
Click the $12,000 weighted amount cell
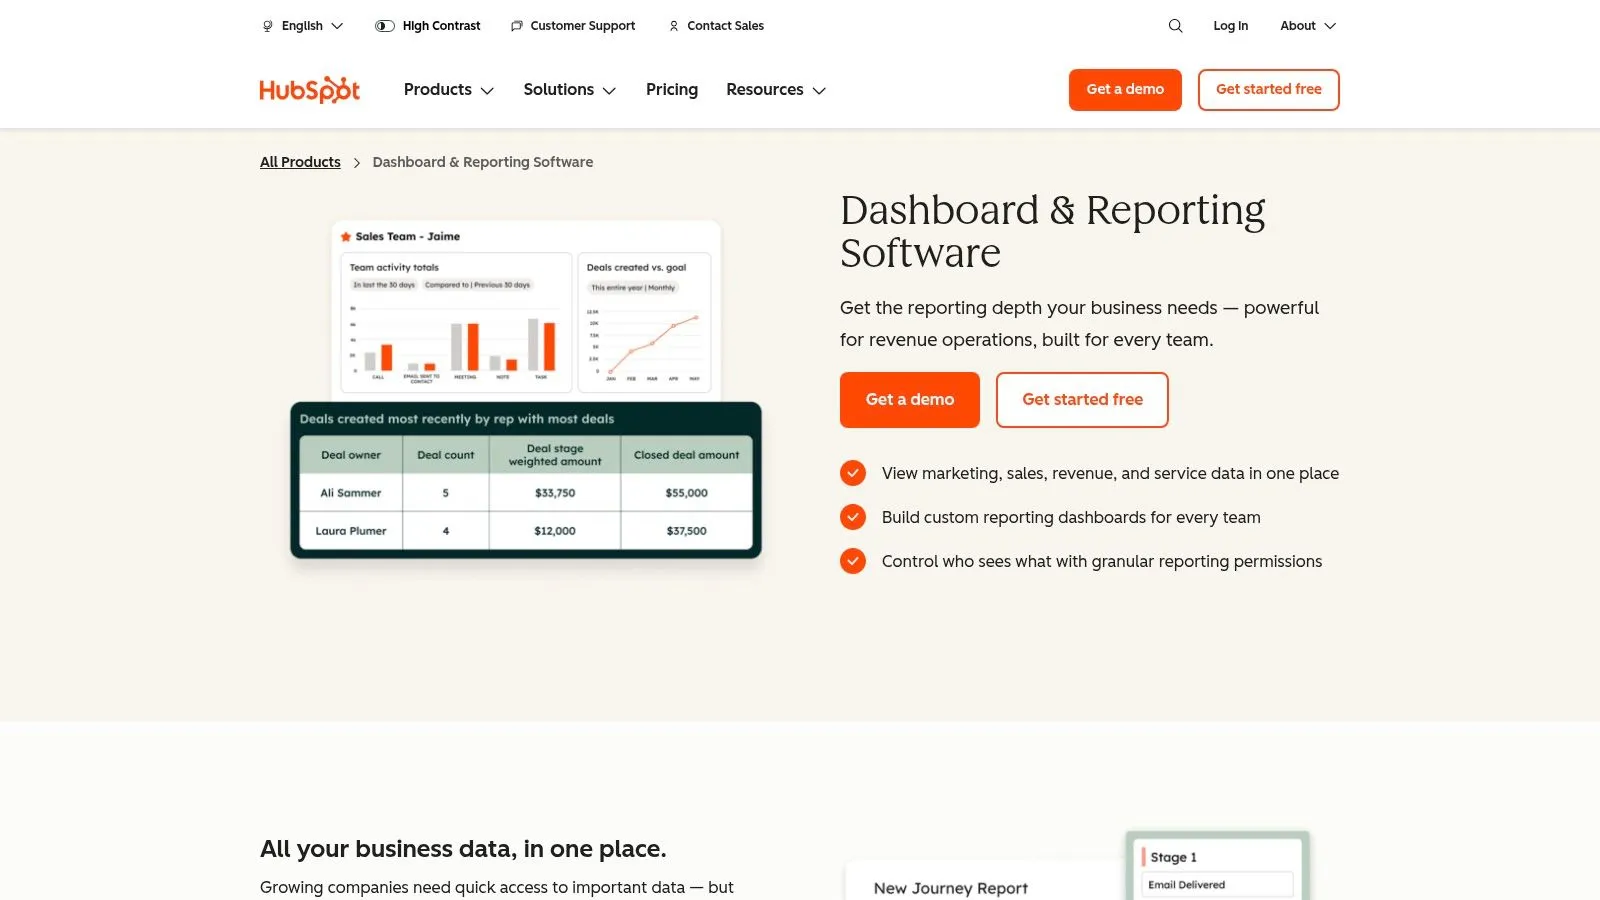[x=555, y=531]
